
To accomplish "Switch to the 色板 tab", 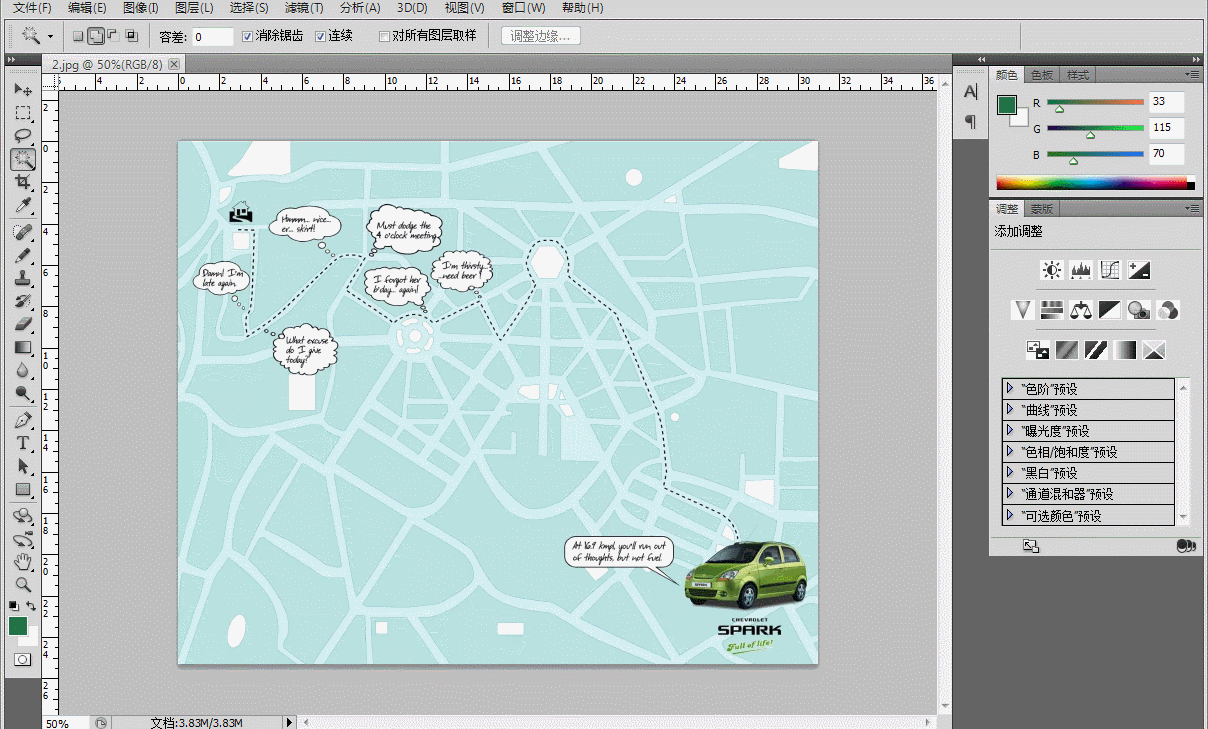I will click(1041, 75).
